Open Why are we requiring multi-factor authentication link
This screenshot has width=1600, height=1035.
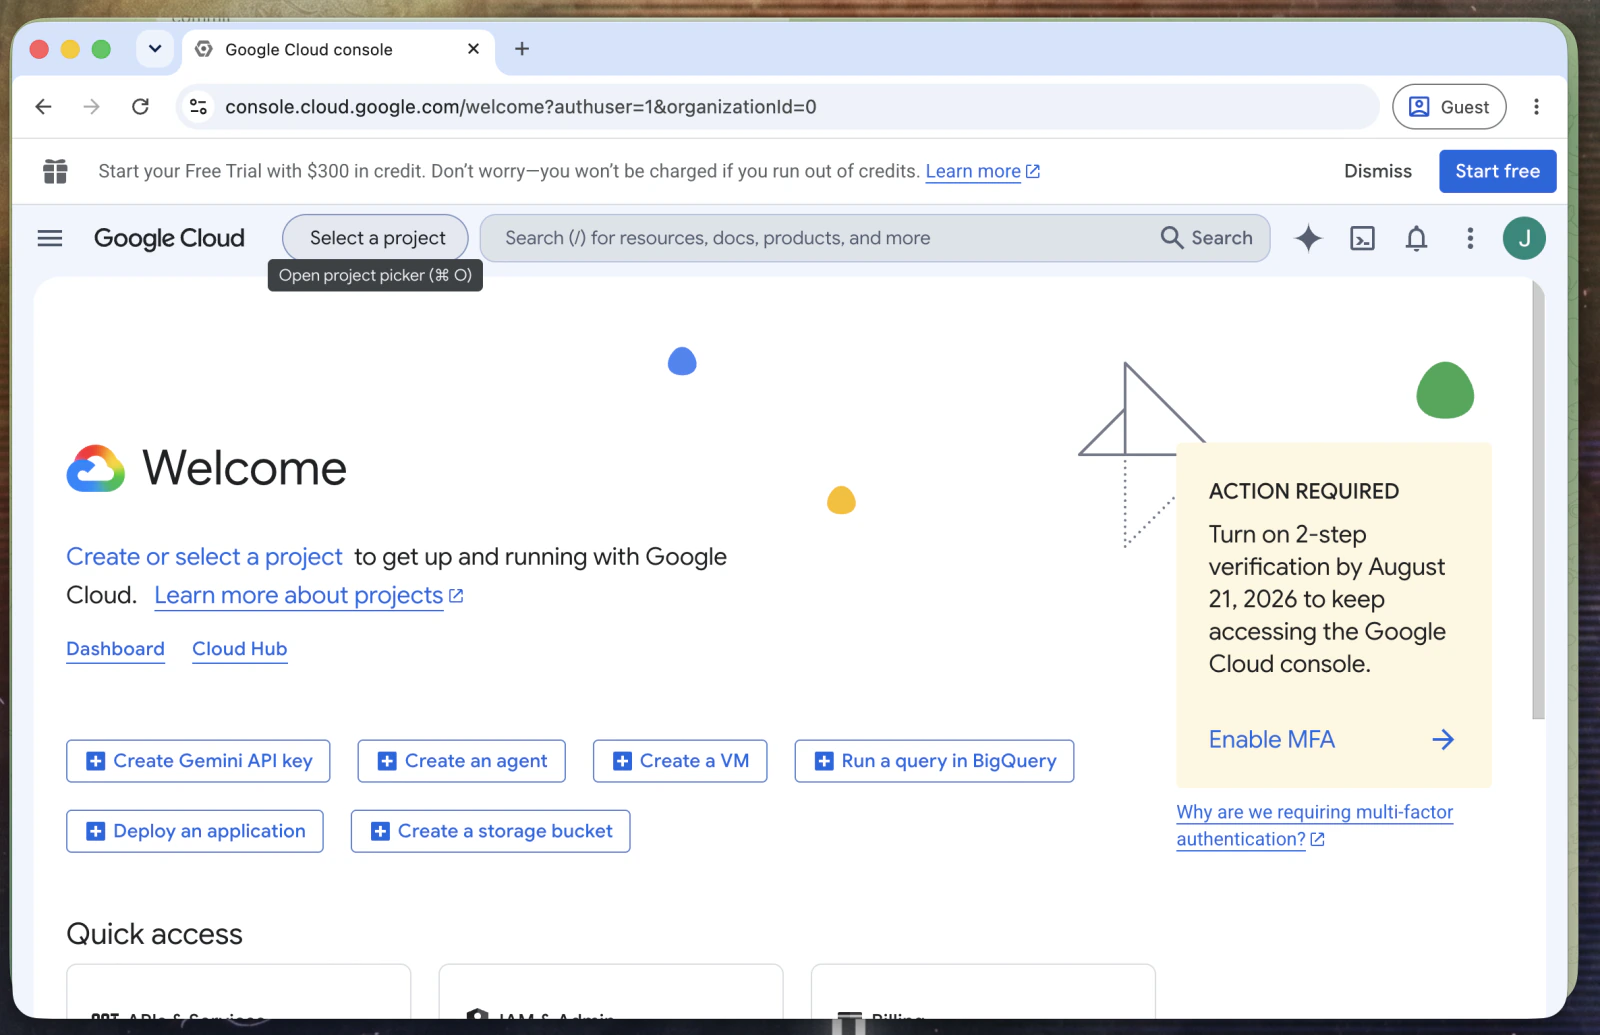pyautogui.click(x=1314, y=826)
